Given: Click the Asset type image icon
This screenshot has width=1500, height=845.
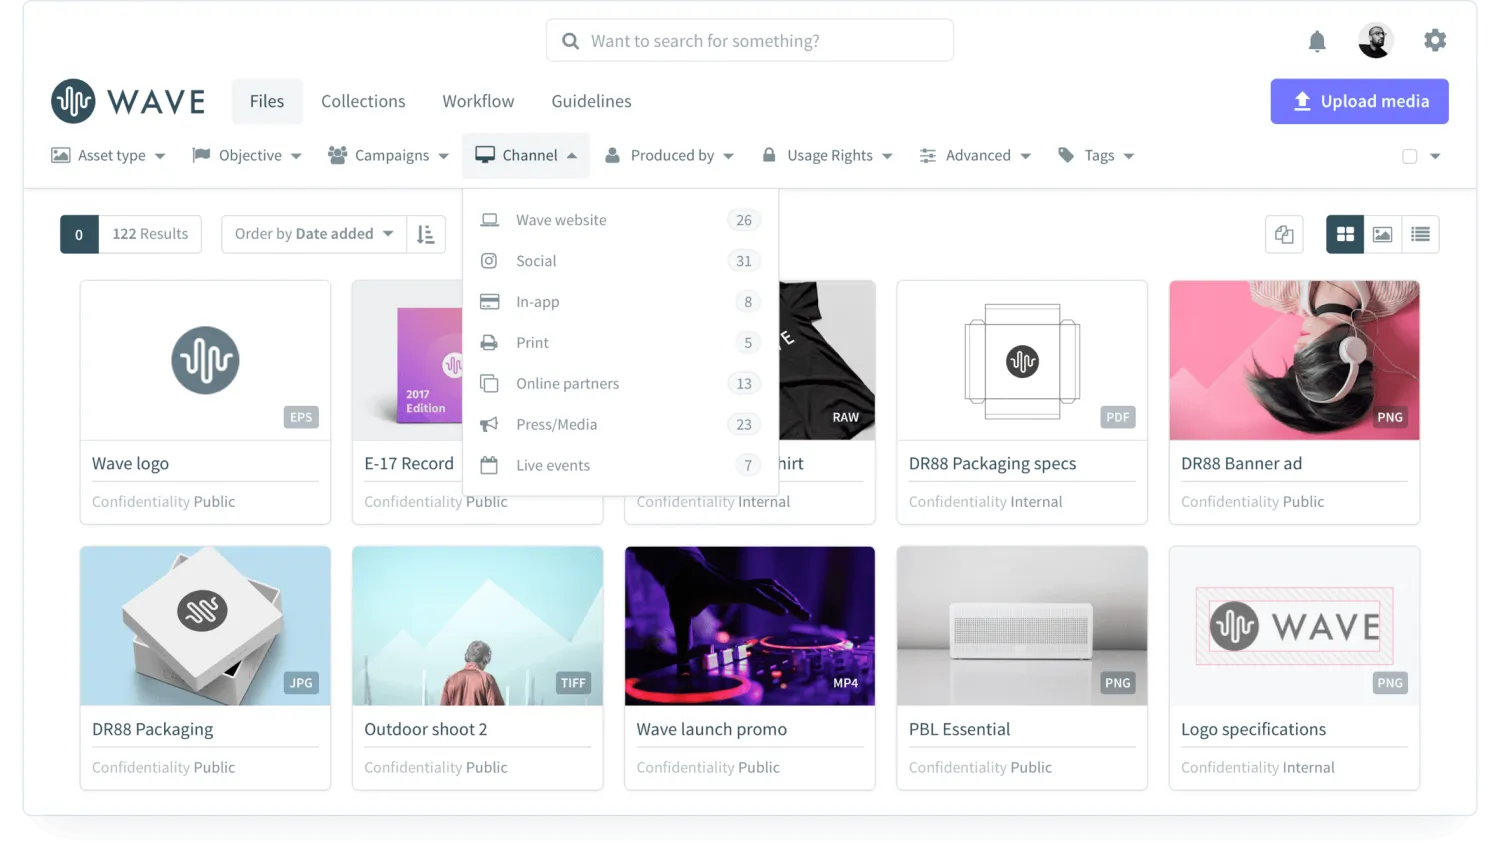Looking at the screenshot, I should tap(61, 155).
